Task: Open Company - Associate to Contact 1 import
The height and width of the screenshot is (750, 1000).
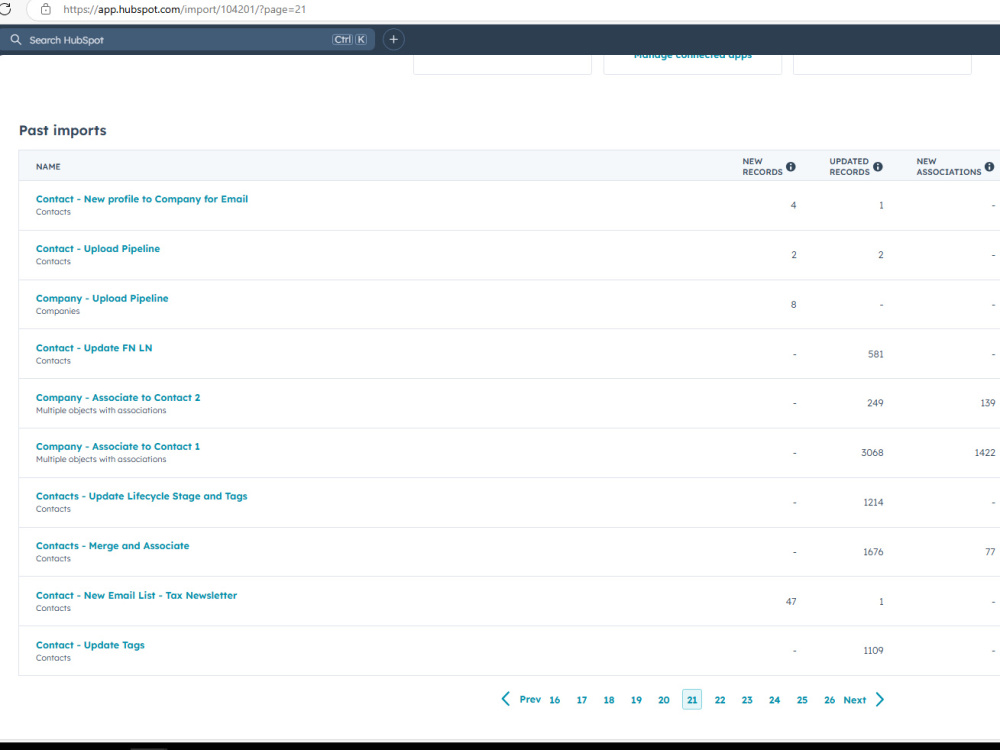Action: 117,446
